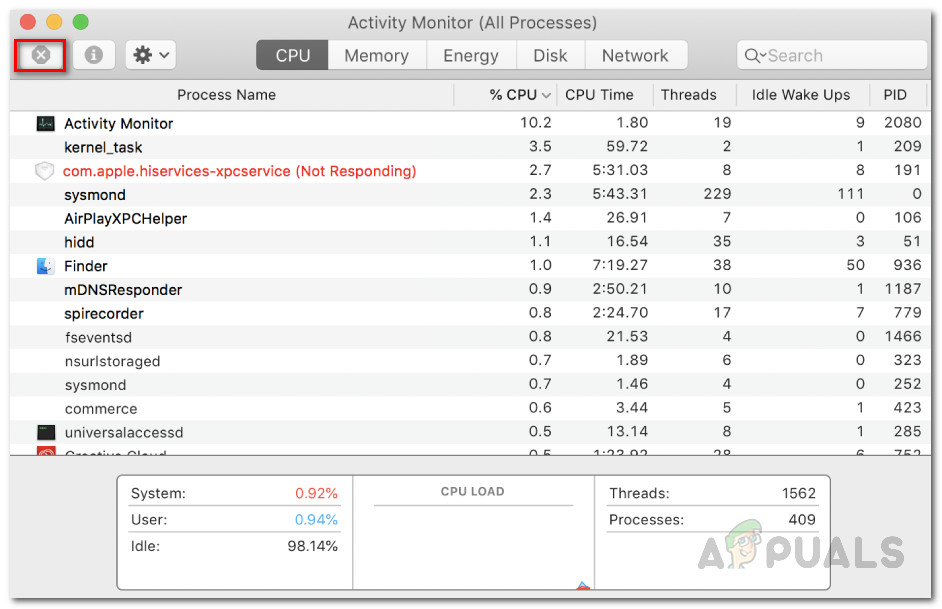Click the inspect process info button
This screenshot has width=942, height=609.
click(x=93, y=55)
